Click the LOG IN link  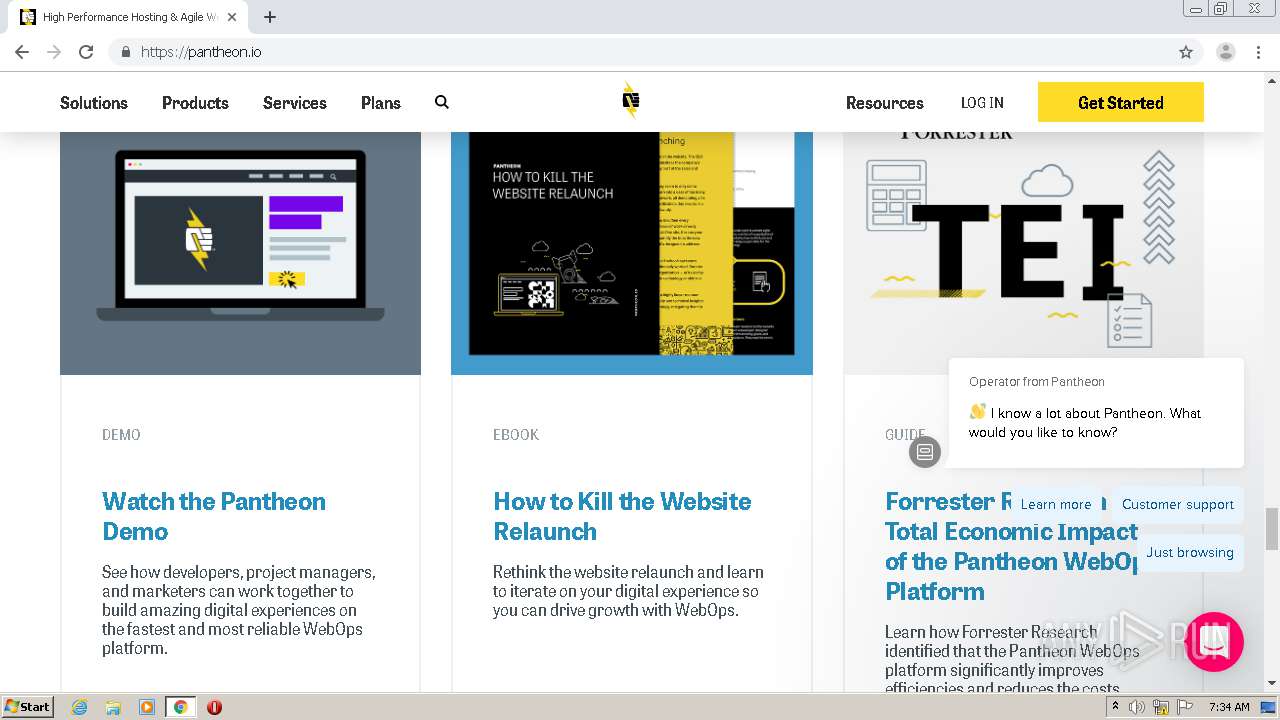(x=982, y=103)
